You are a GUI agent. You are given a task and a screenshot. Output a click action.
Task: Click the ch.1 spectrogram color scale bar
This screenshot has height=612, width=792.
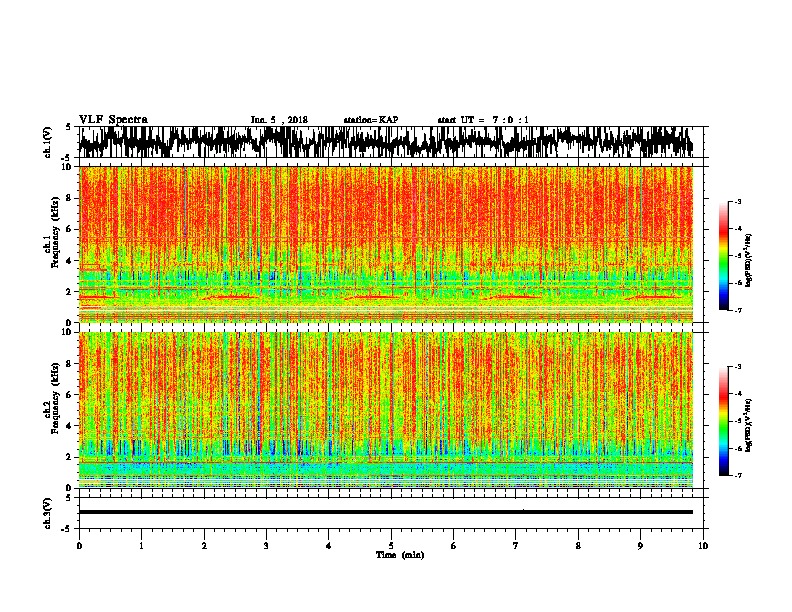723,256
